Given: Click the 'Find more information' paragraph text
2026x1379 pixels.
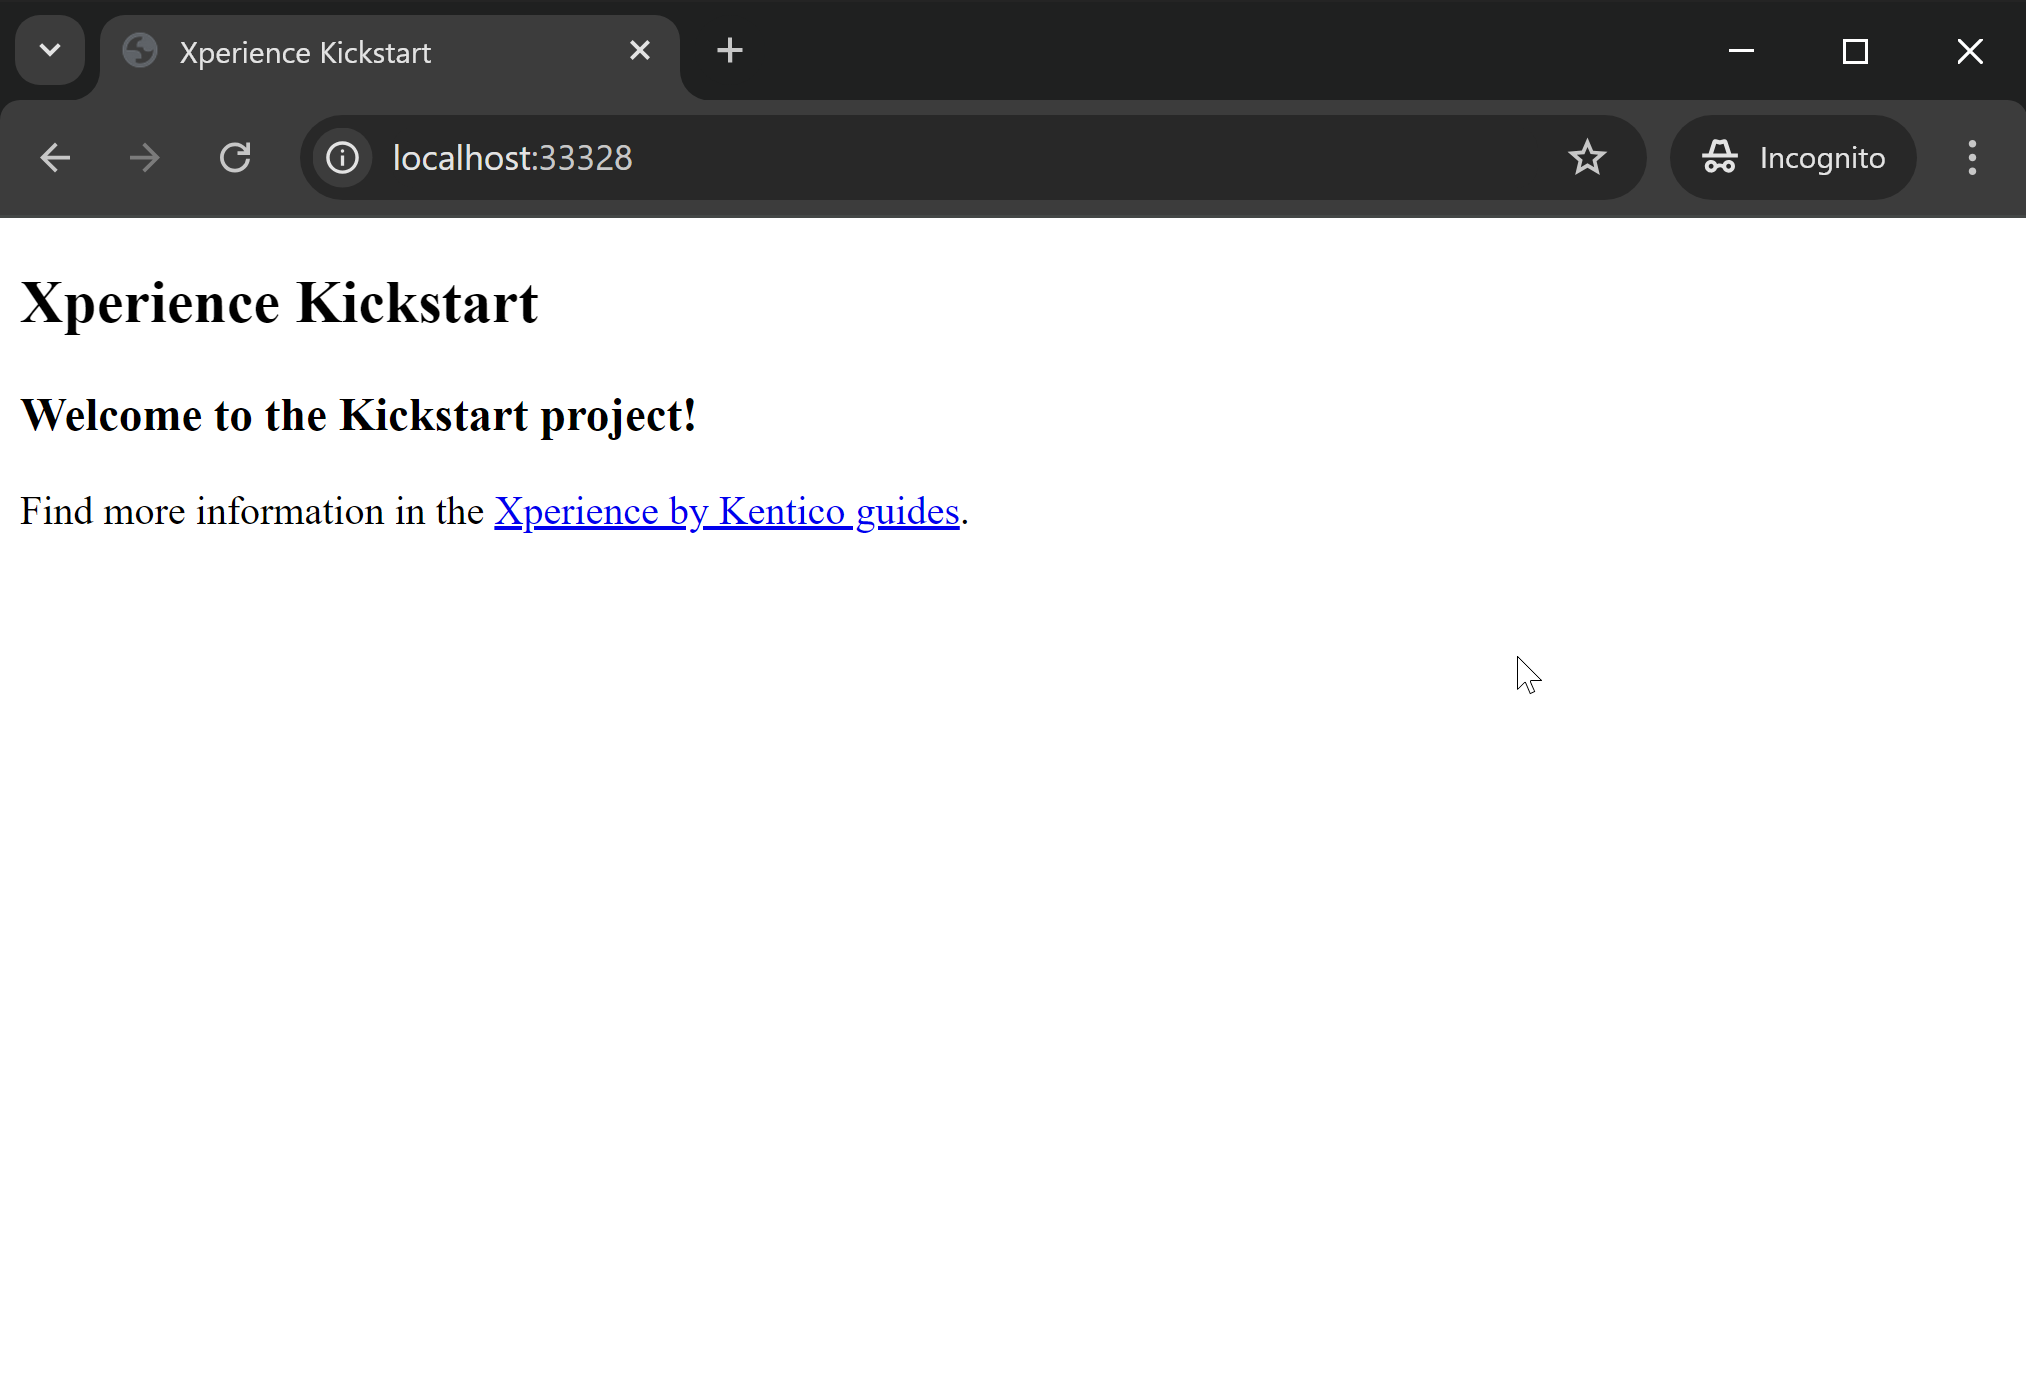Looking at the screenshot, I should coord(250,512).
